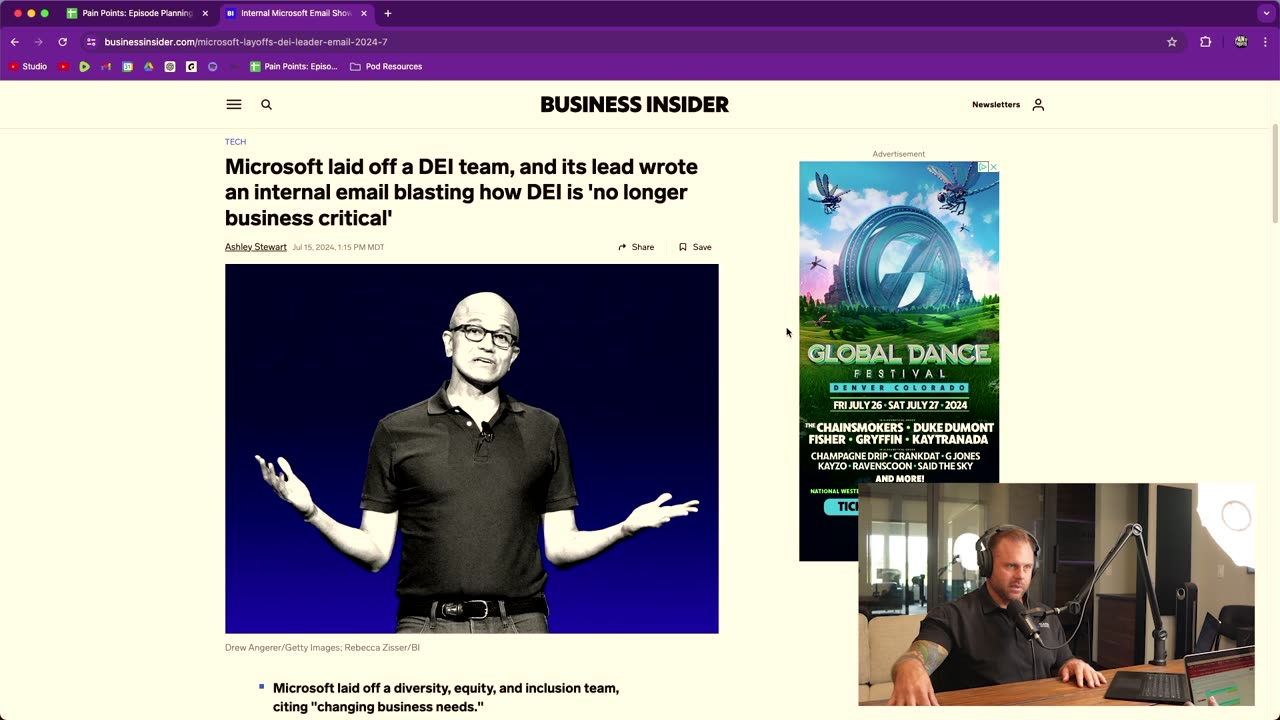Viewport: 1280px width, 720px height.
Task: Close the ad with the X icon
Action: click(x=993, y=167)
